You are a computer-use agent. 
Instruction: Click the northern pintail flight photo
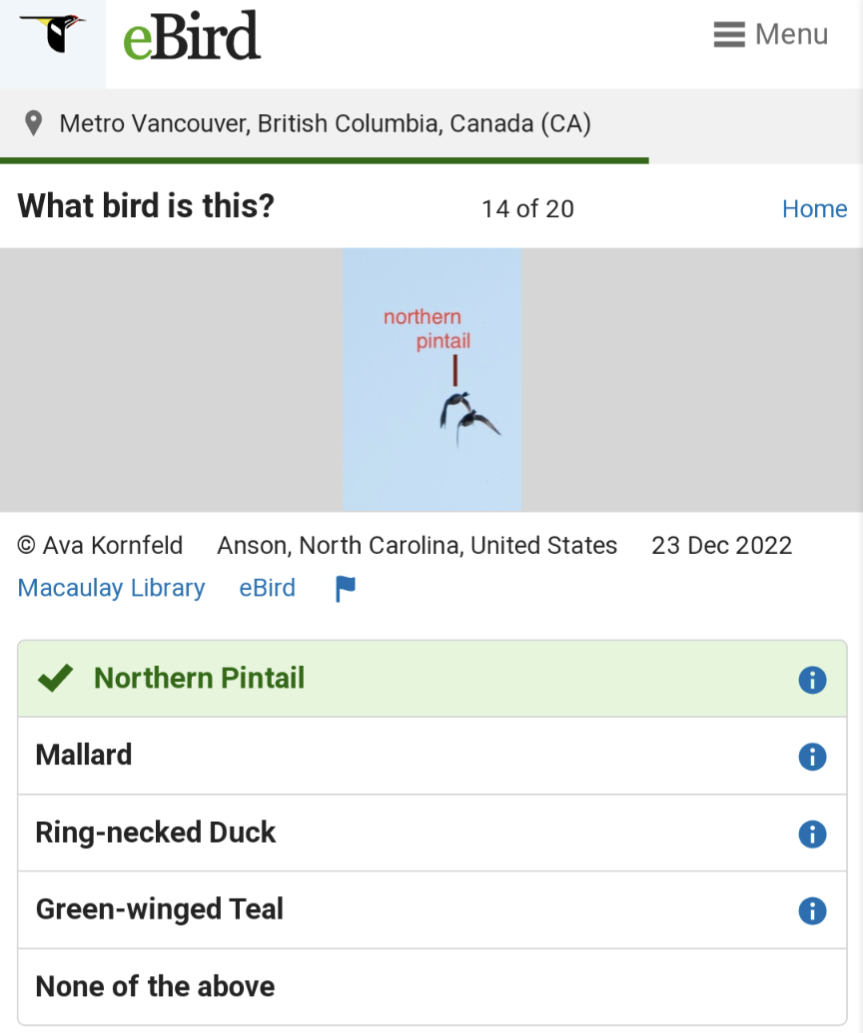coord(432,379)
